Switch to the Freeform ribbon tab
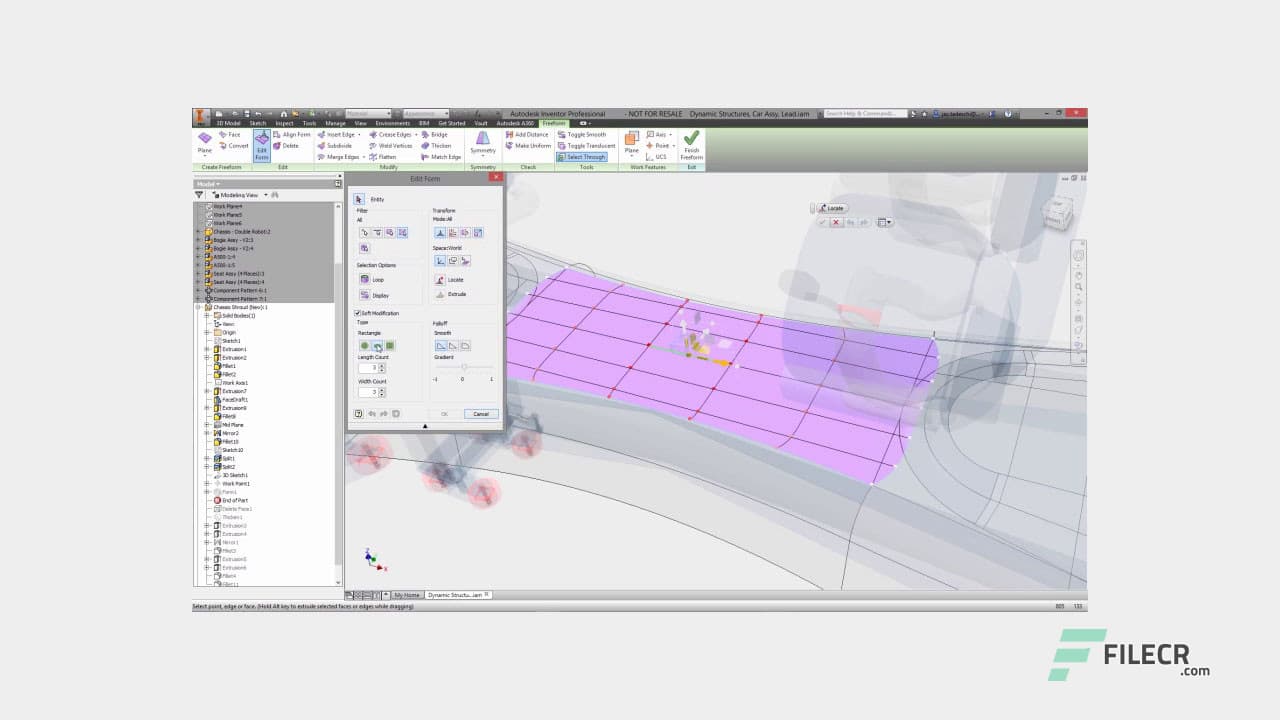Screen dimensions: 1280x720 pos(552,124)
